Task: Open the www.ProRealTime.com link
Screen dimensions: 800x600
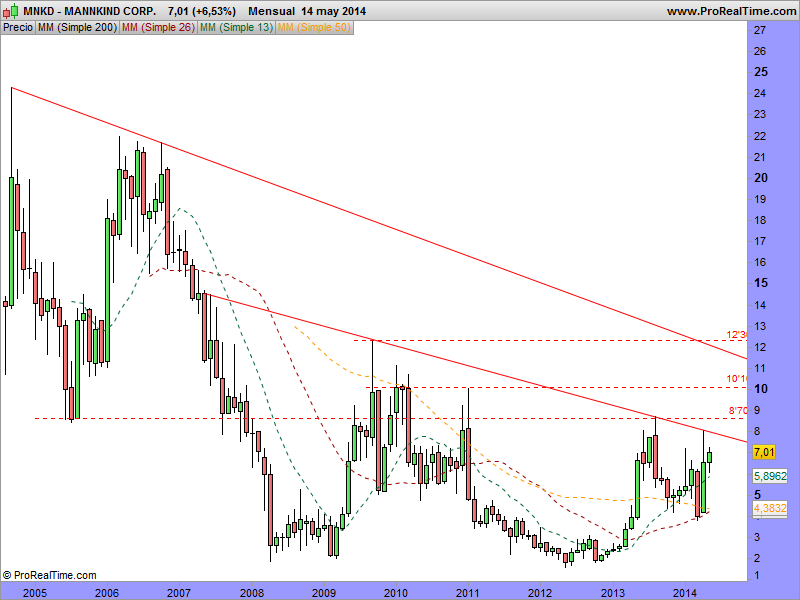Action: tap(731, 11)
